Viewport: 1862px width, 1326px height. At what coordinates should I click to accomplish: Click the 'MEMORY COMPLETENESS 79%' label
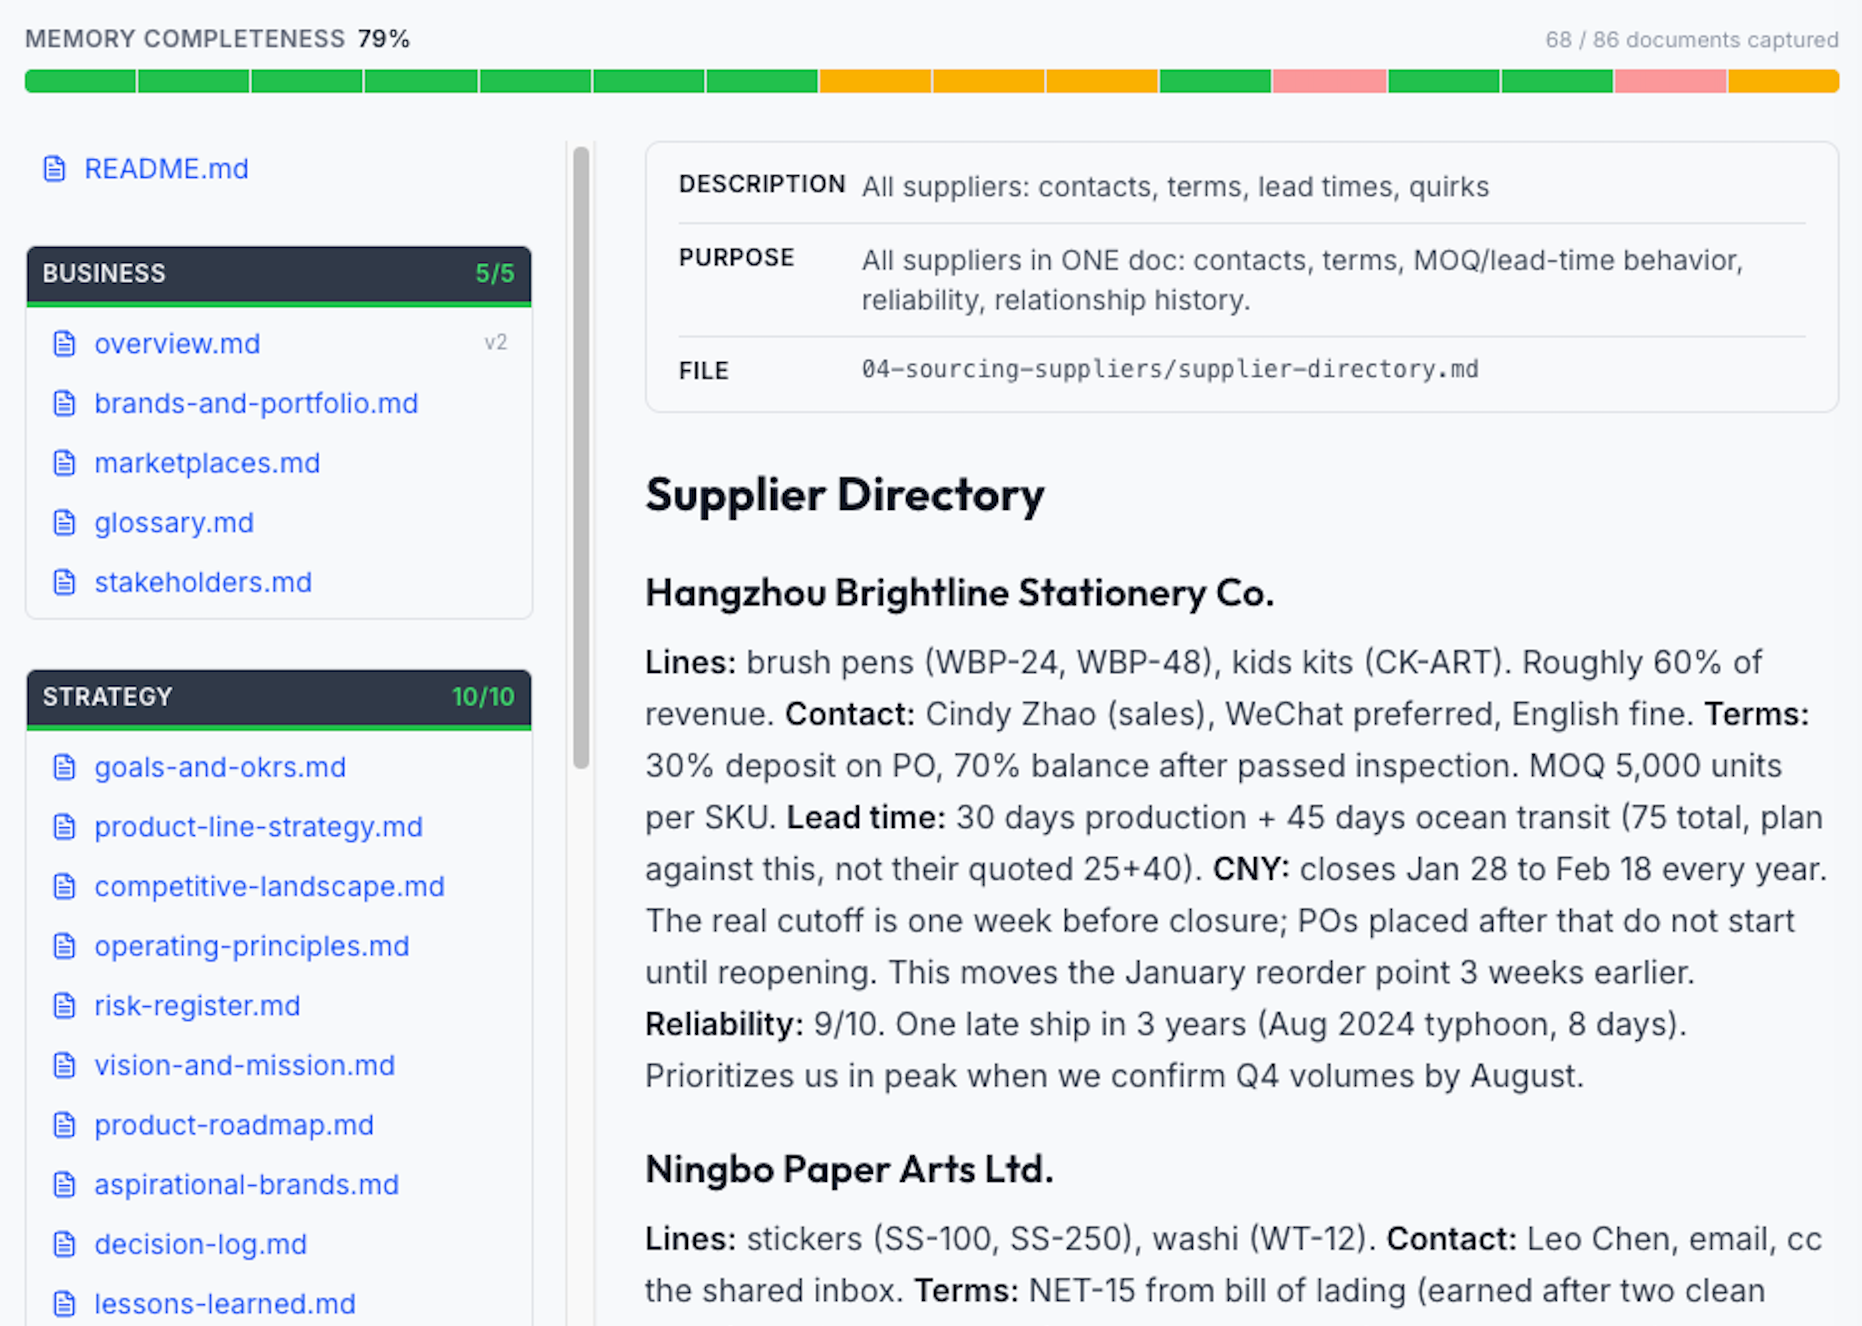(x=218, y=39)
